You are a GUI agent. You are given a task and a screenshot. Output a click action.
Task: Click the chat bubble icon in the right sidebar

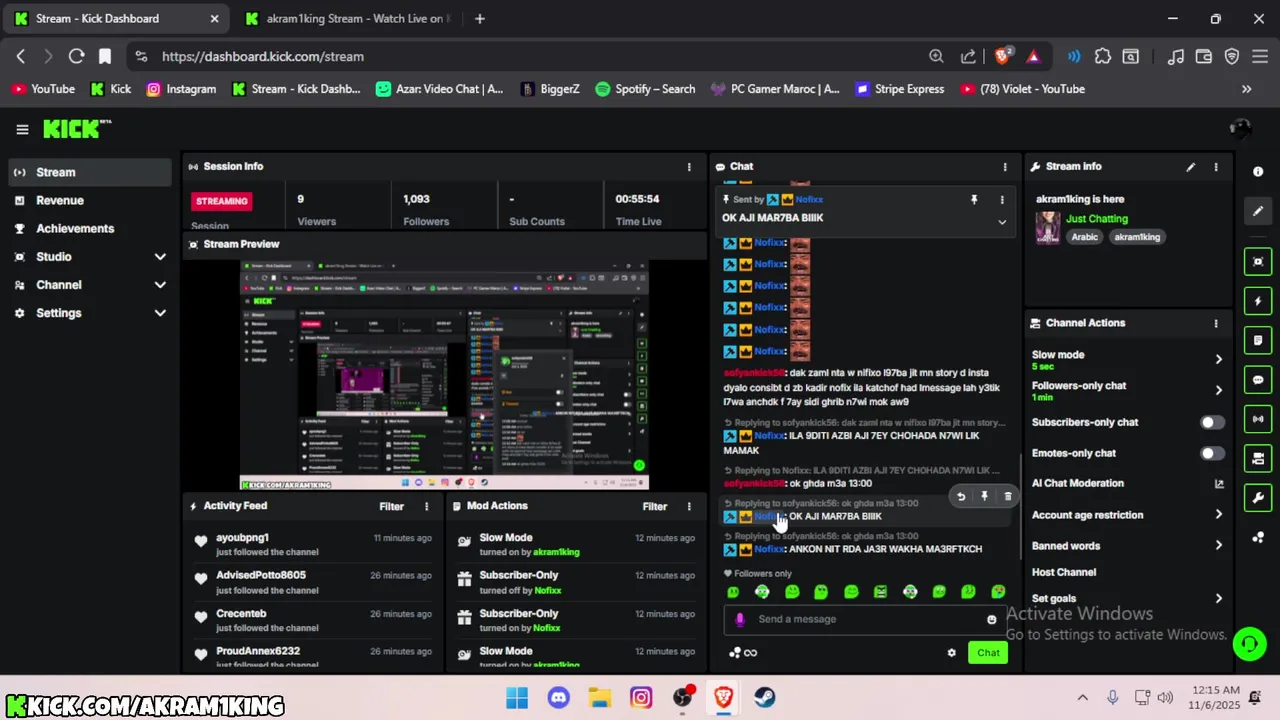coord(1258,380)
